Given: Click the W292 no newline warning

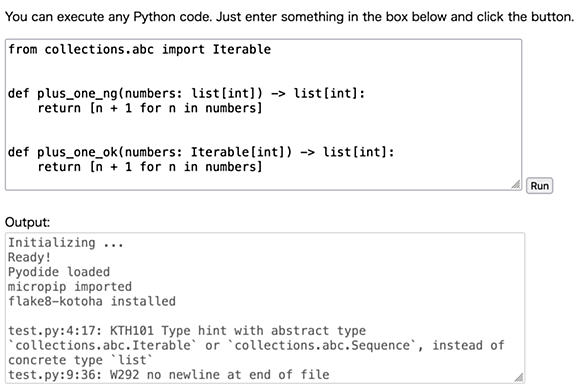Looking at the screenshot, I should pos(169,375).
